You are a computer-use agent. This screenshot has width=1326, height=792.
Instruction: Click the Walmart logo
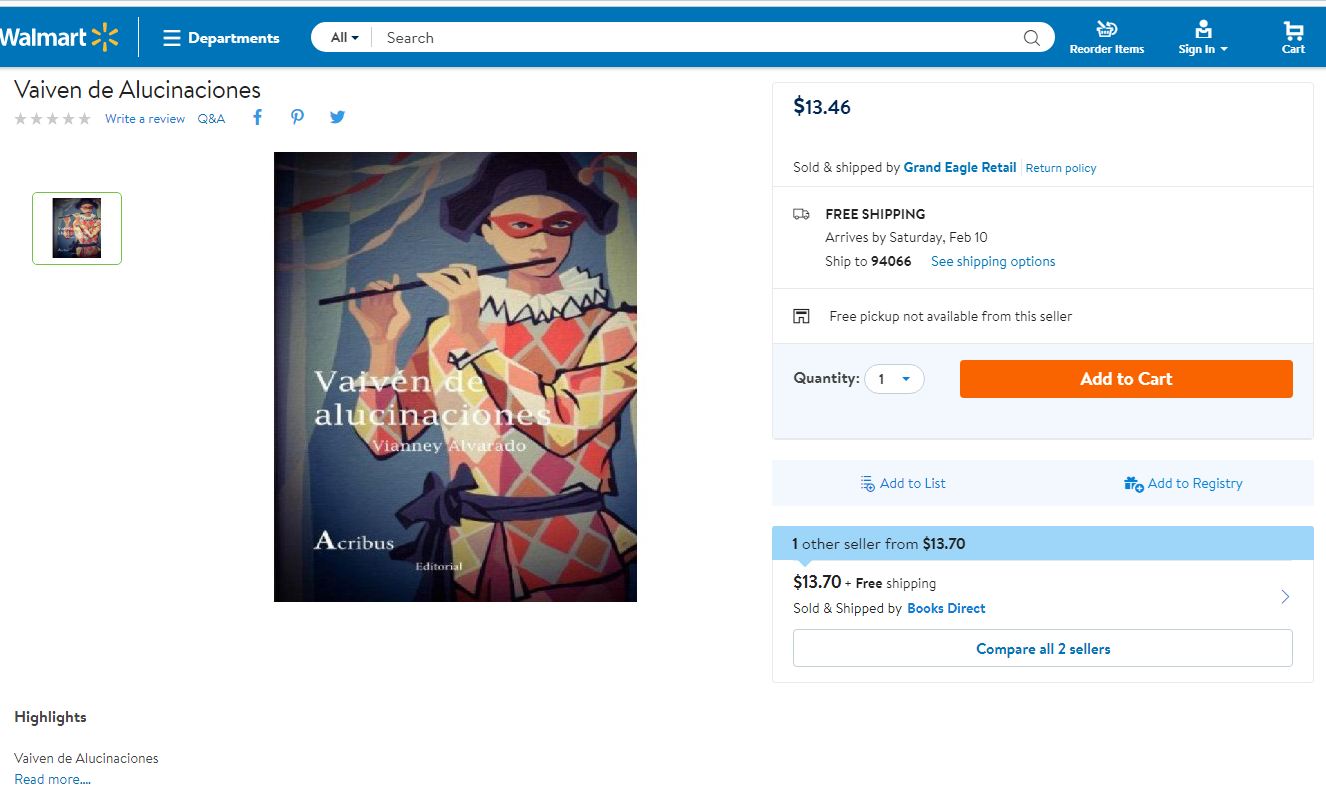coord(59,38)
